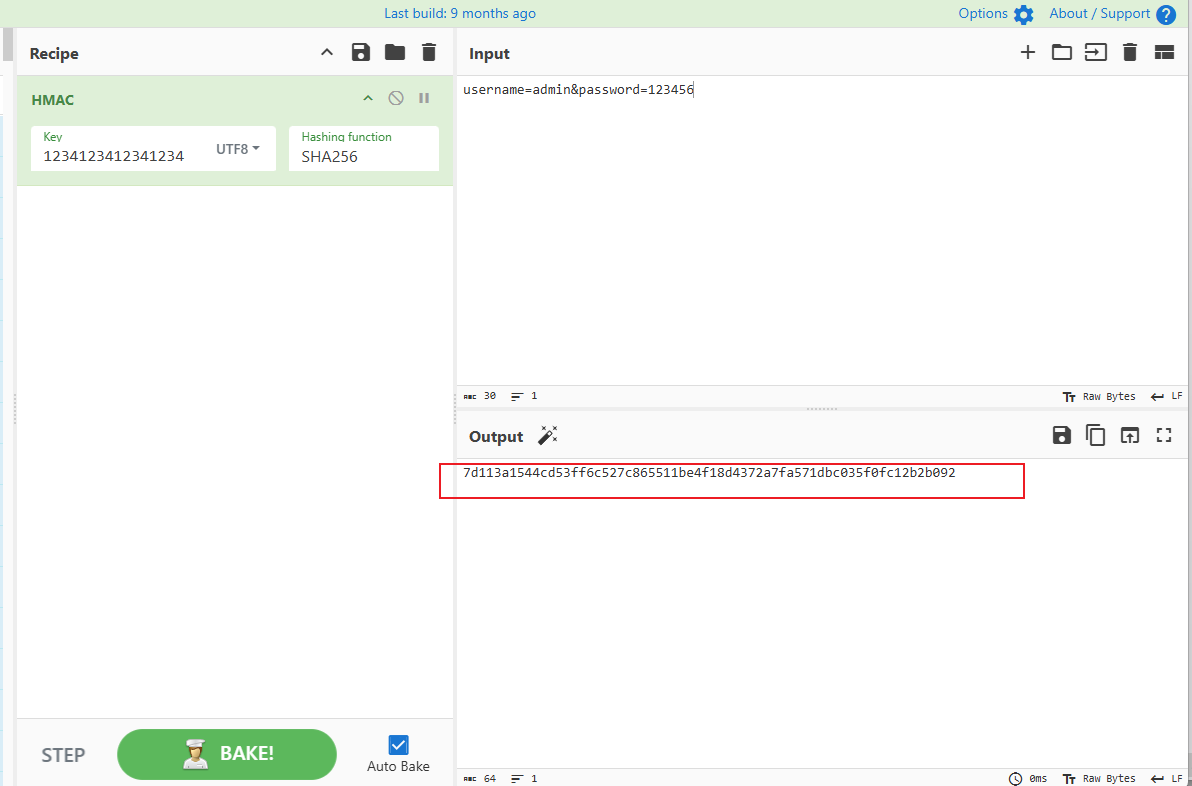Collapse the HMAC operation arguments
1192x786 pixels.
tap(368, 98)
